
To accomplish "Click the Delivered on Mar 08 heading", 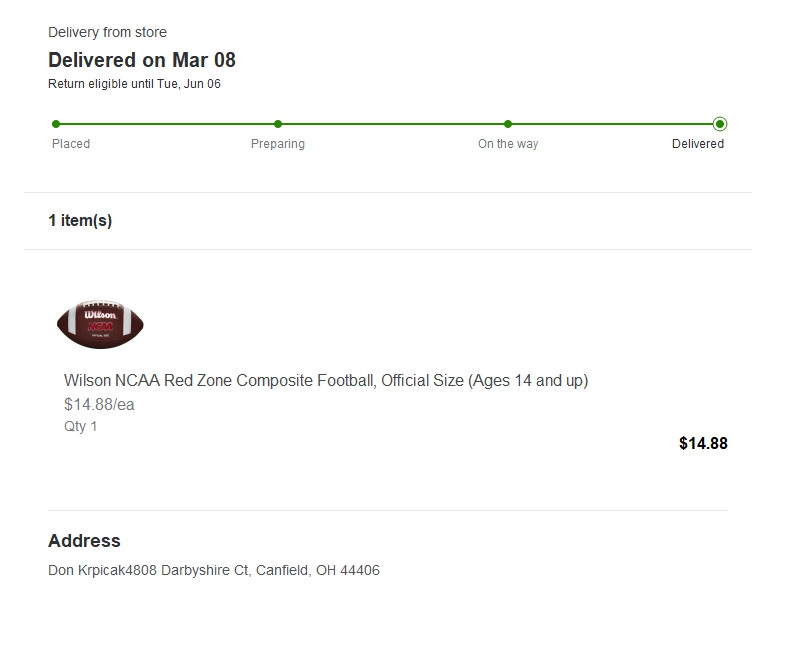I will click(x=142, y=60).
